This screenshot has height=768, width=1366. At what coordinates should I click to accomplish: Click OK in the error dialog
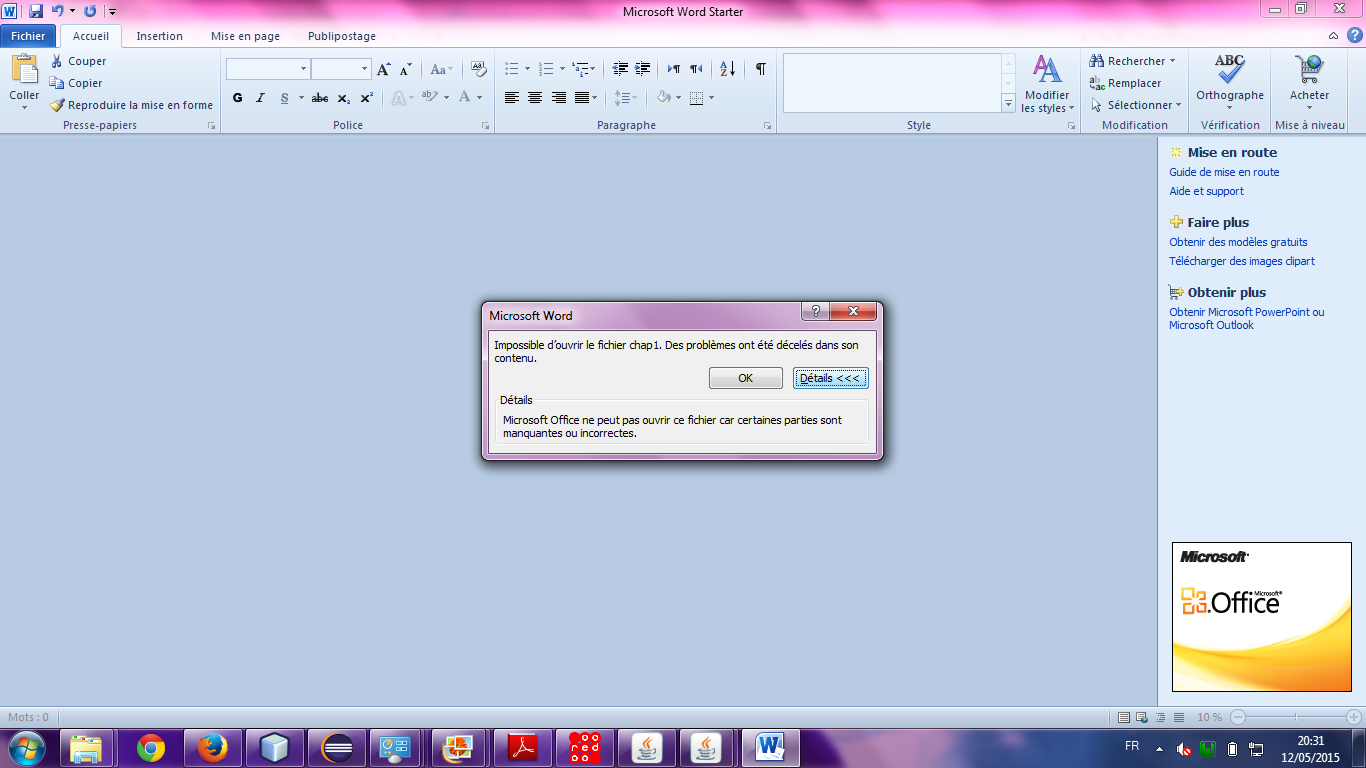pyautogui.click(x=746, y=378)
